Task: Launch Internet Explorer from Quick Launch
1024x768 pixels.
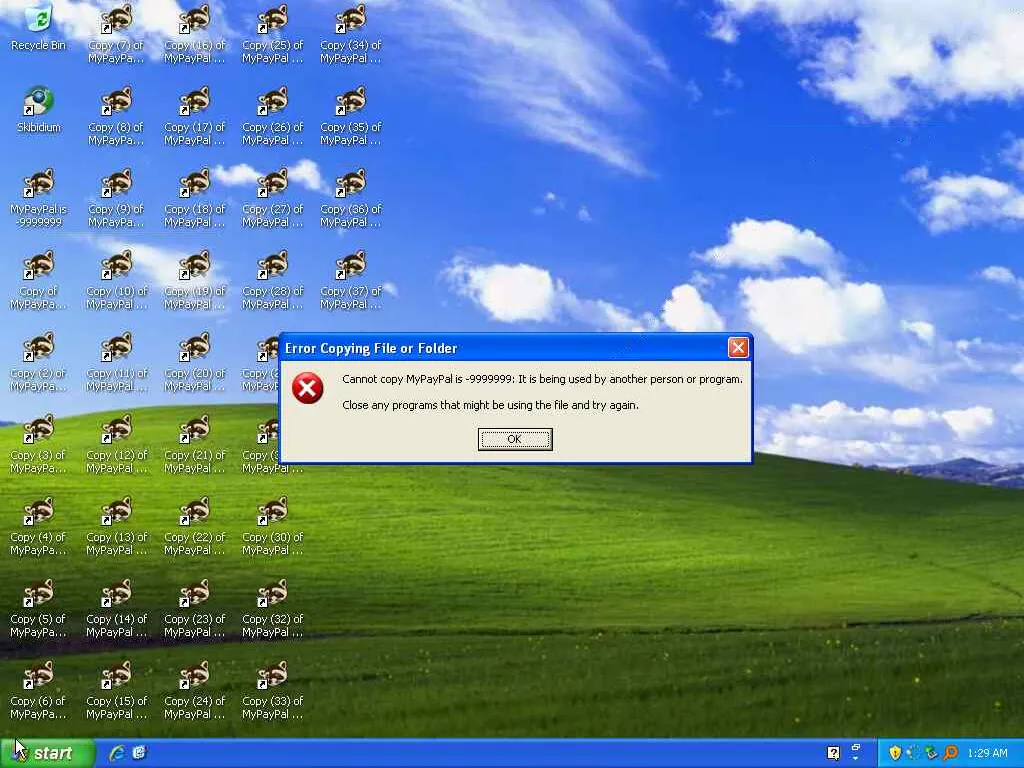Action: [117, 753]
